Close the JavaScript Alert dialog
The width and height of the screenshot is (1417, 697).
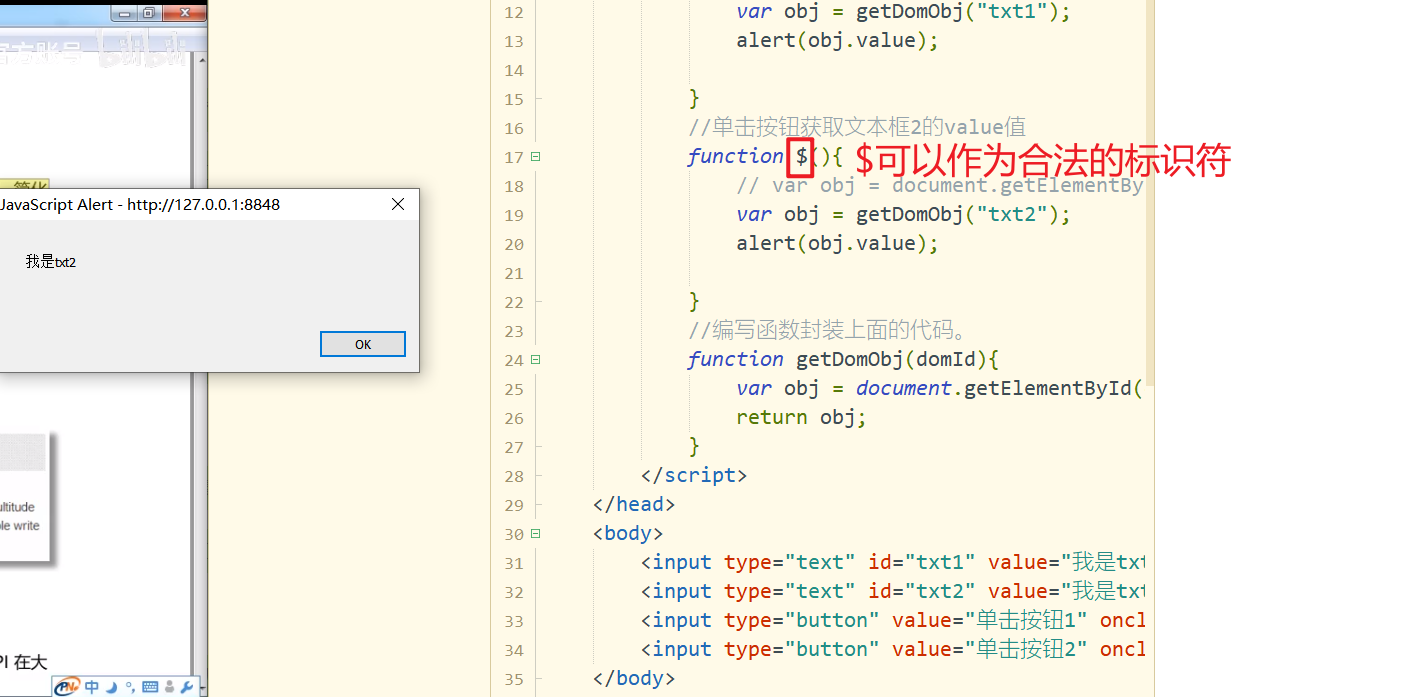(x=397, y=204)
